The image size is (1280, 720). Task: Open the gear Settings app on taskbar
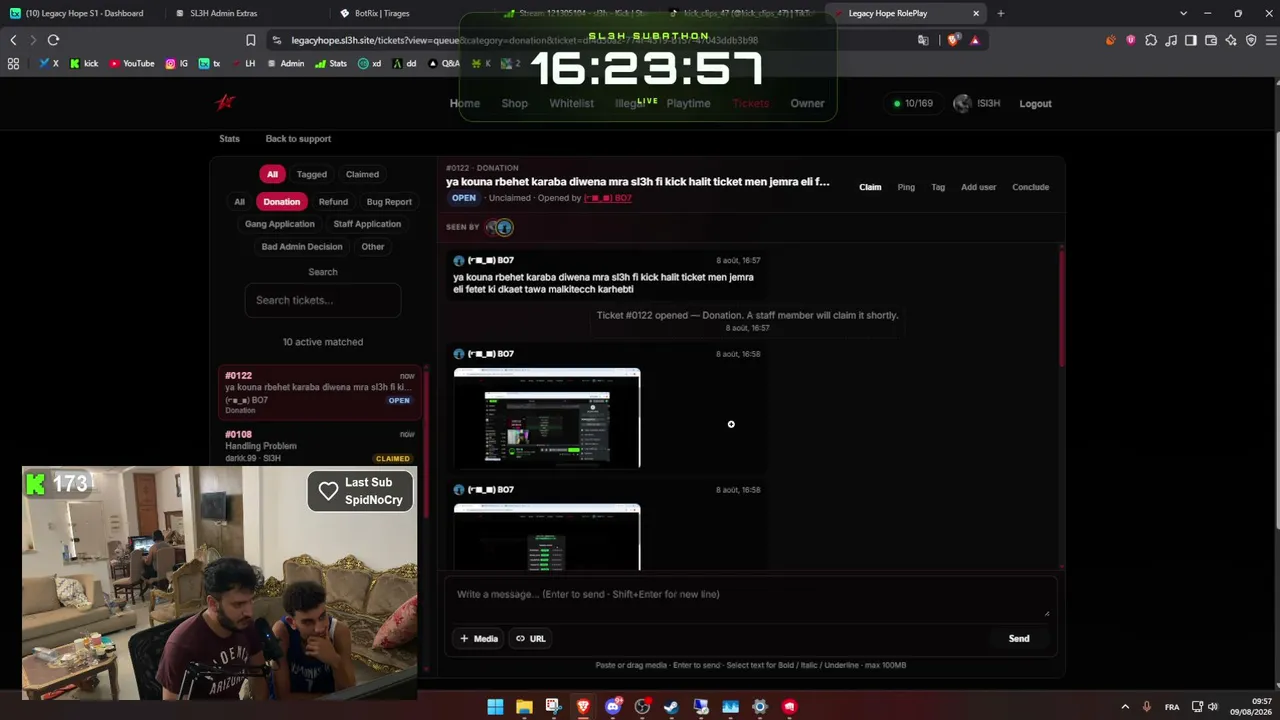(760, 707)
